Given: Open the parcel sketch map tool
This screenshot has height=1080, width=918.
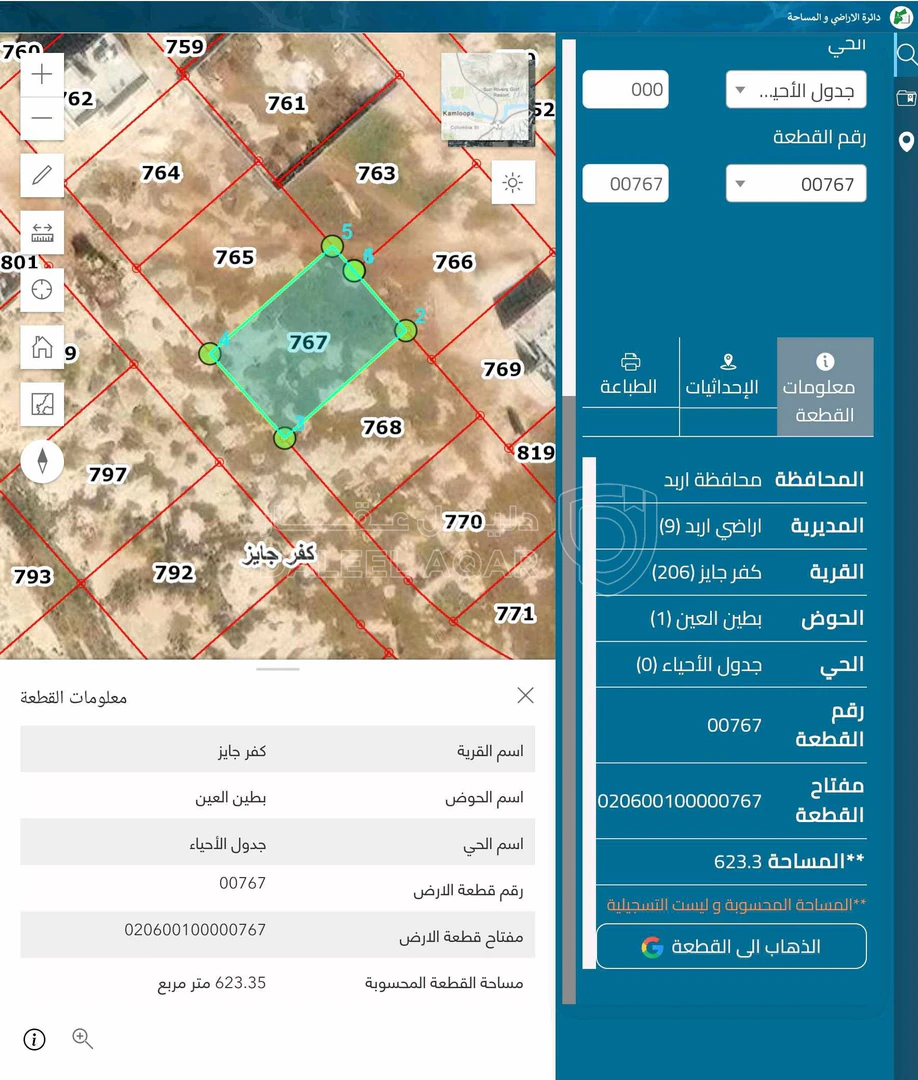Looking at the screenshot, I should [42, 404].
